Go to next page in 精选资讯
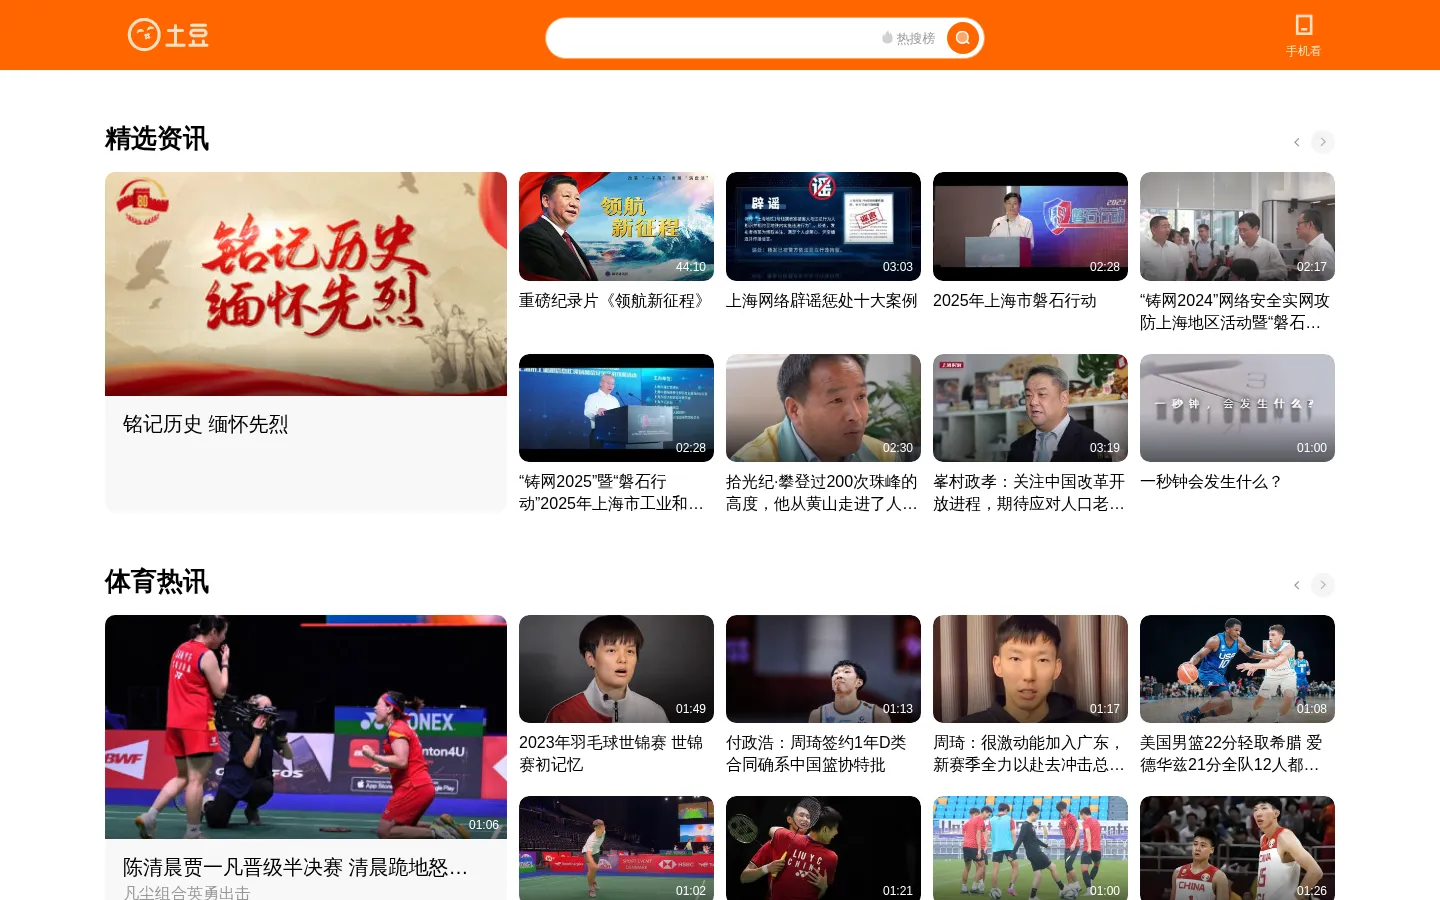 (1323, 142)
